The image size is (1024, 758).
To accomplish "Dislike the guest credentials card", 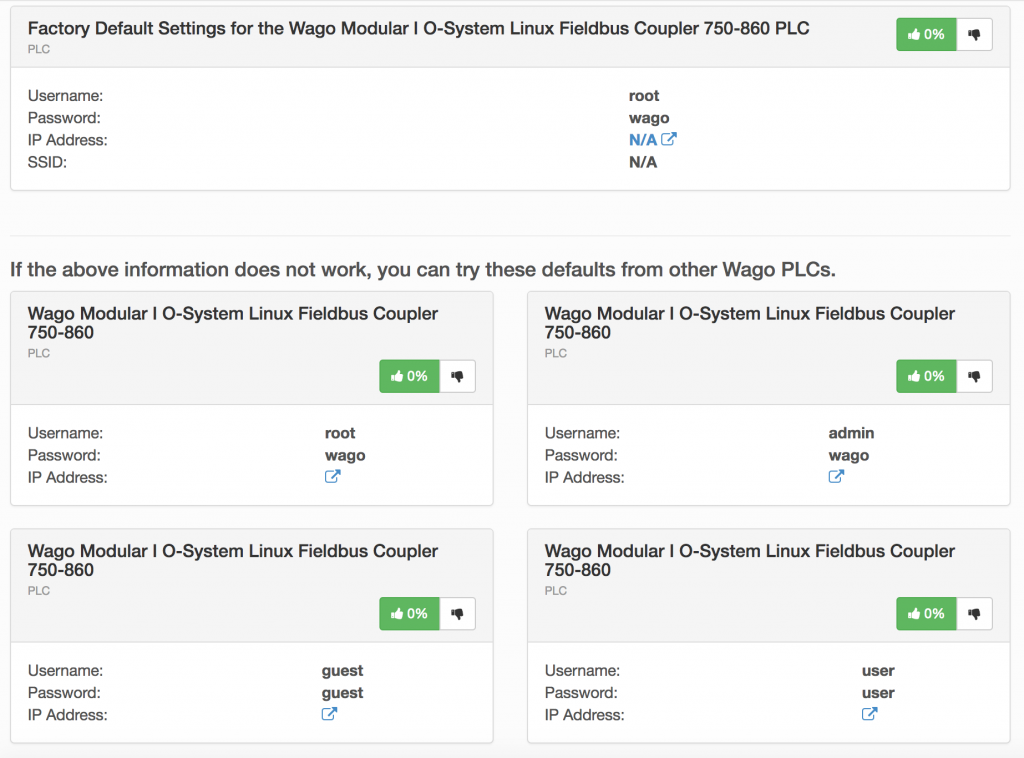I will (458, 614).
